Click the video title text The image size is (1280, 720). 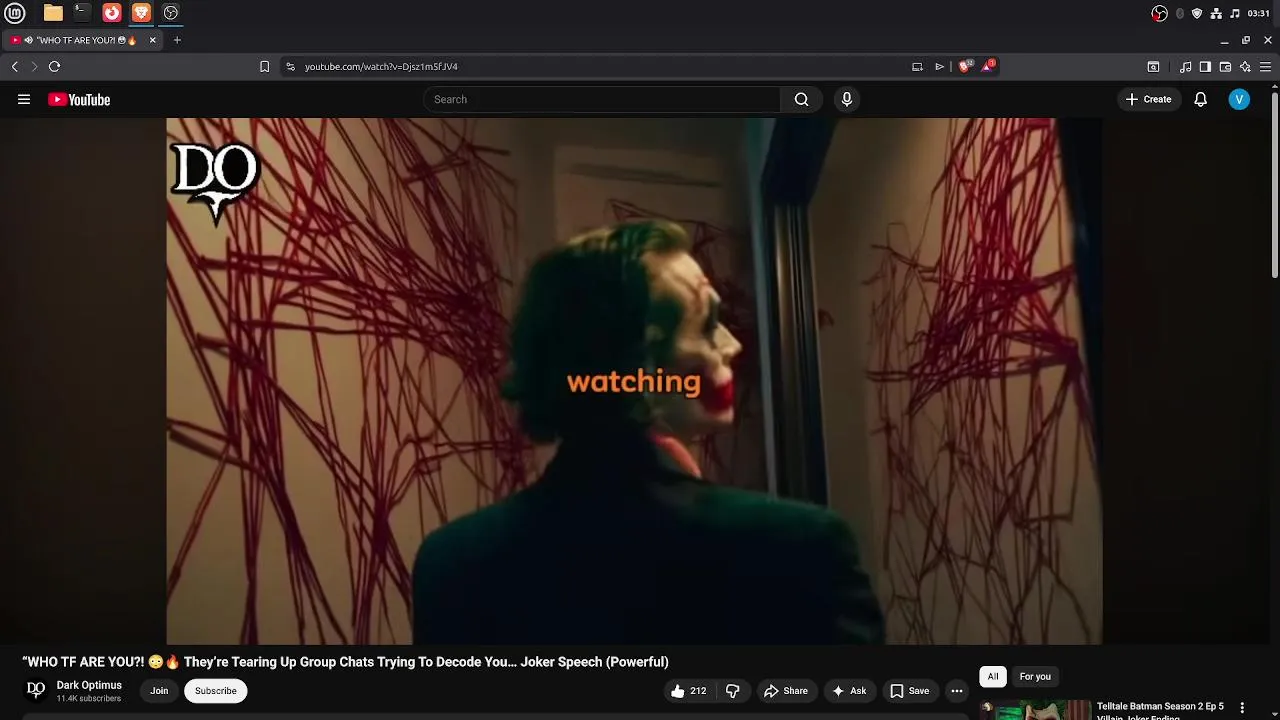[345, 662]
